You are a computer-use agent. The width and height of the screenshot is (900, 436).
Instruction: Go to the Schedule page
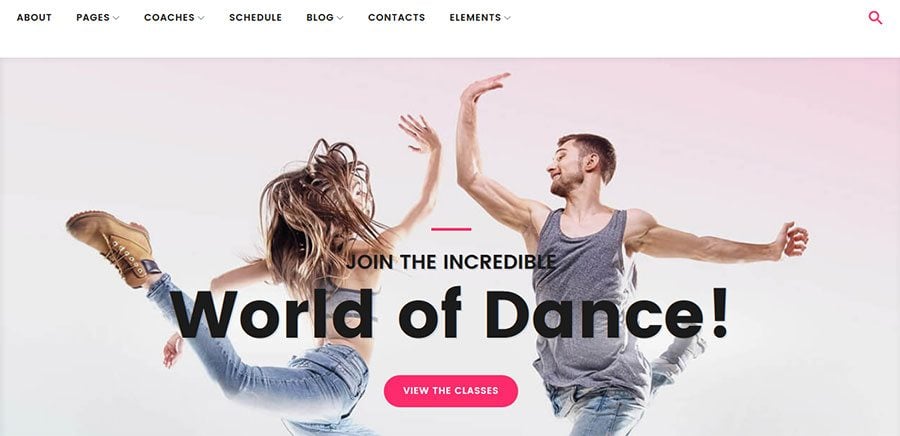point(255,18)
